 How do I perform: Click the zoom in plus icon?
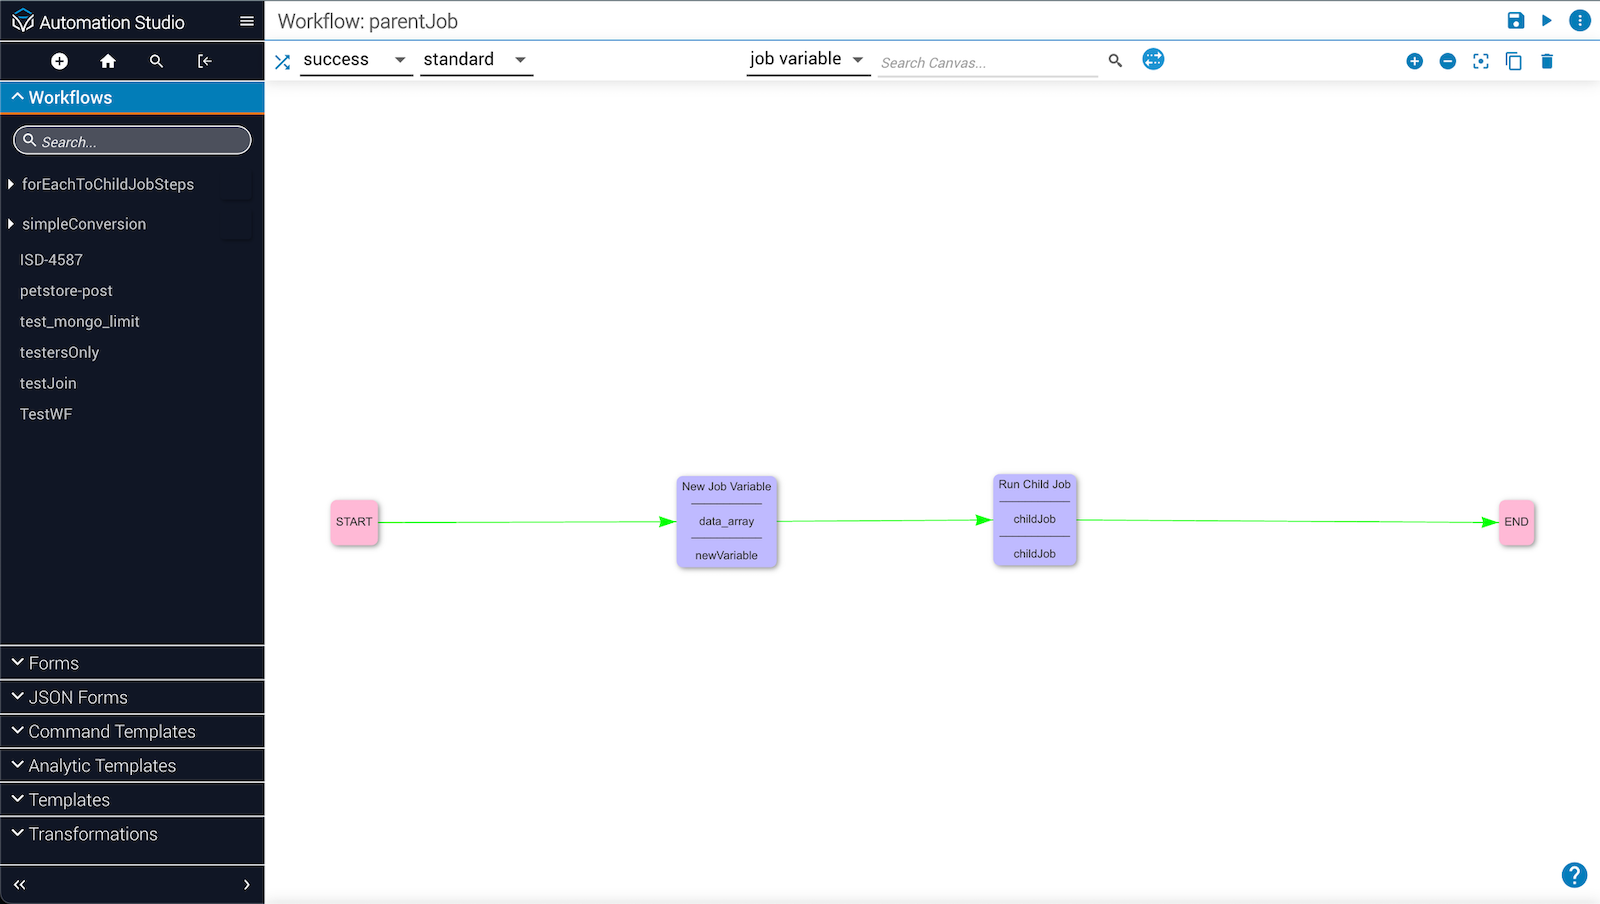click(x=1414, y=62)
